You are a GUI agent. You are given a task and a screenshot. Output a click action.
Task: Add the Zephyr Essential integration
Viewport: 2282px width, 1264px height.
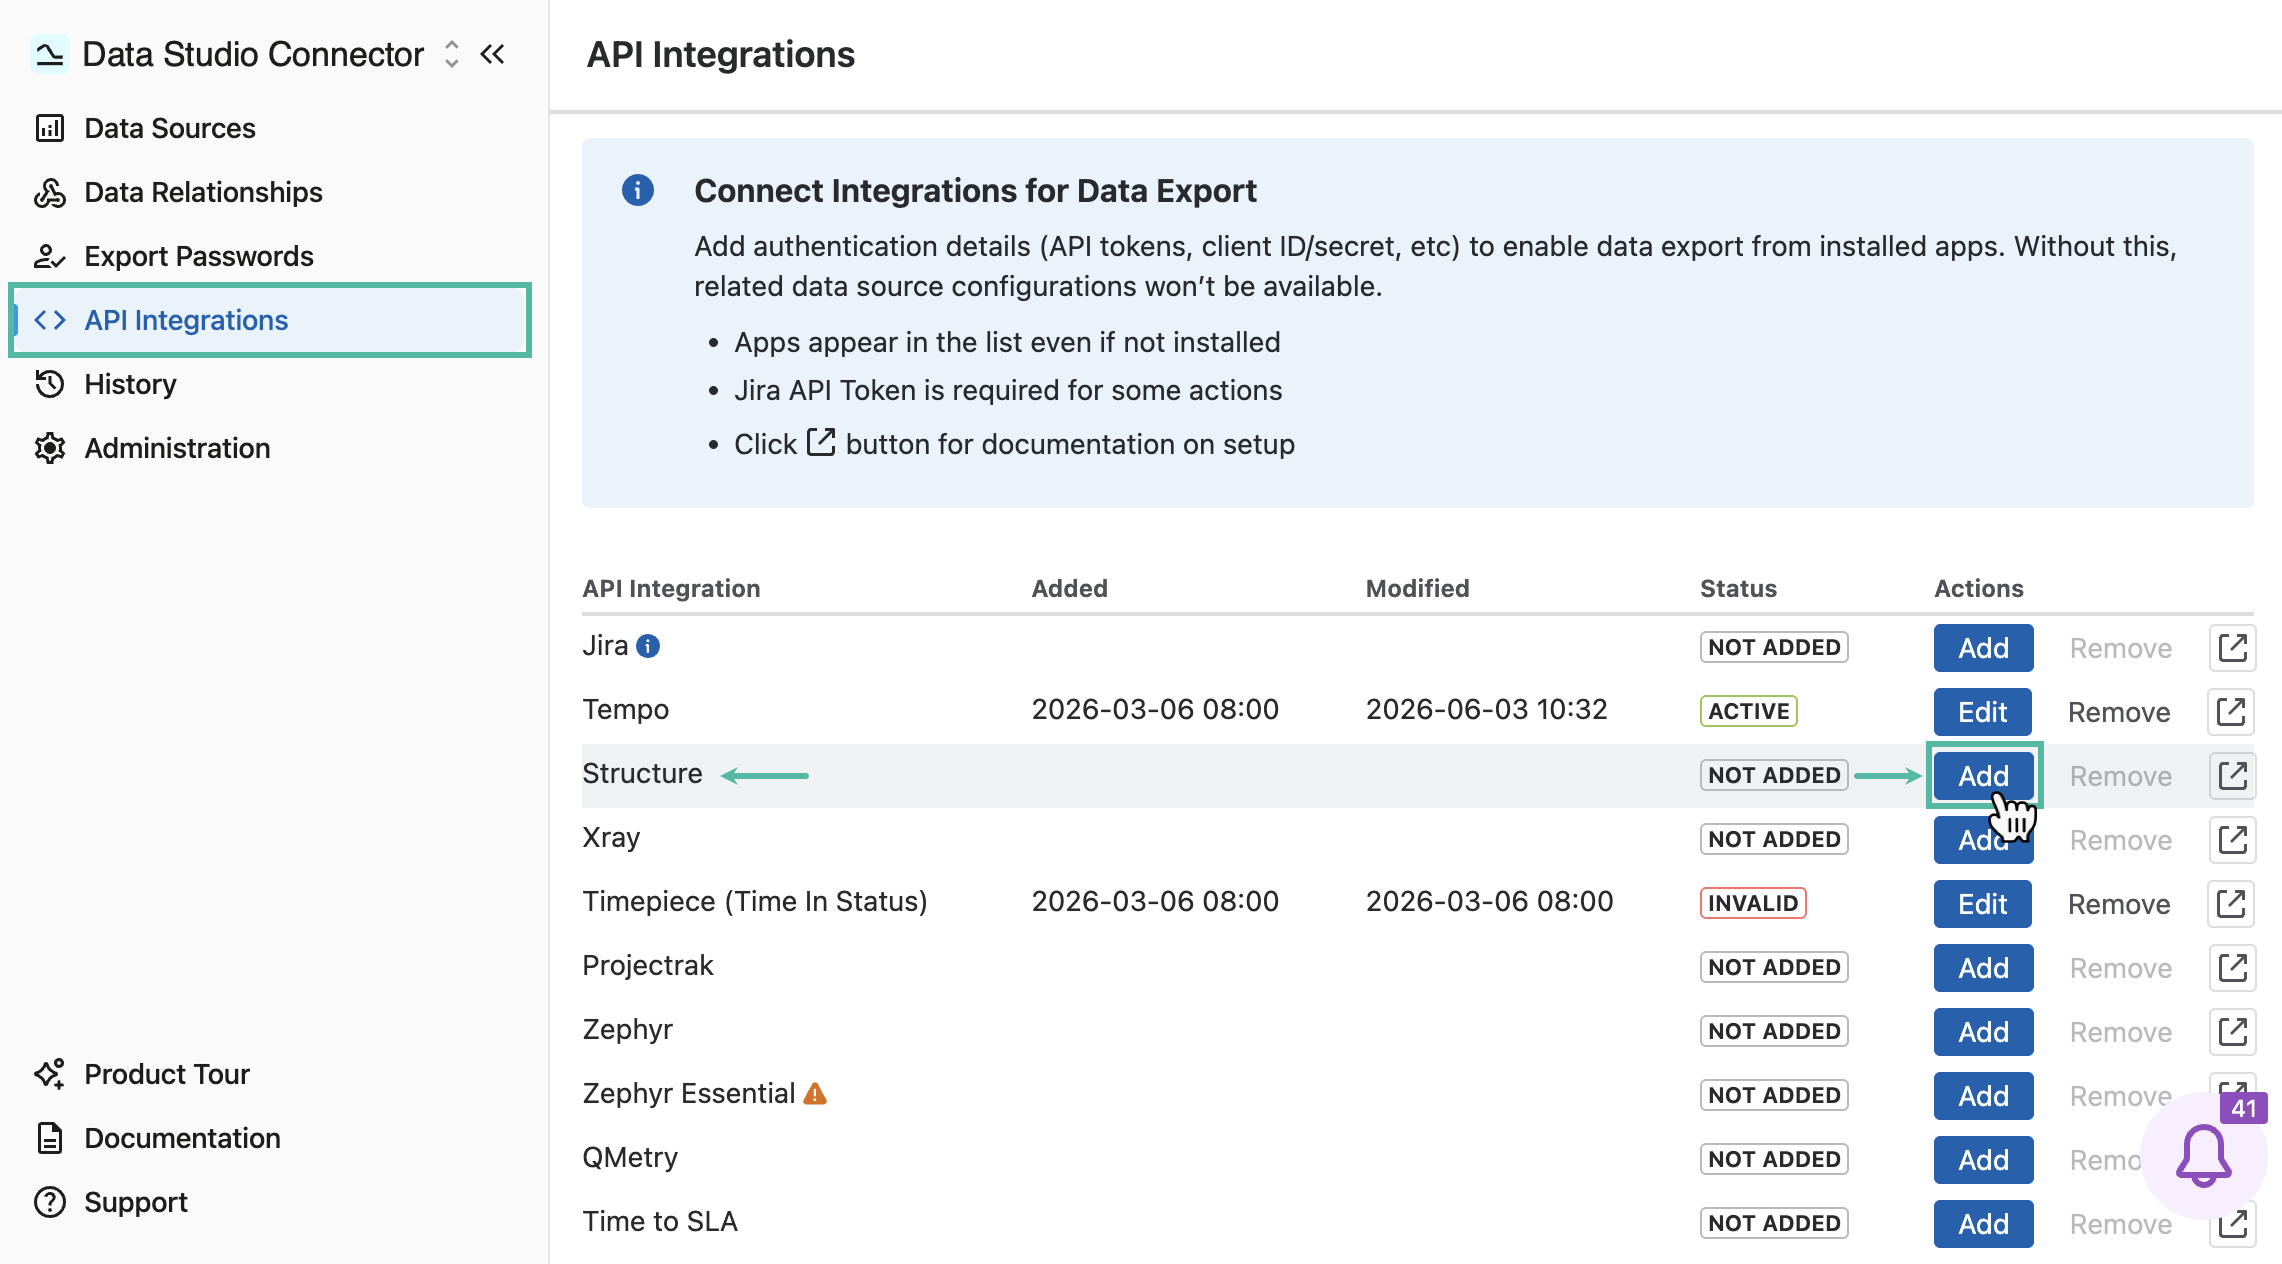pos(1983,1096)
